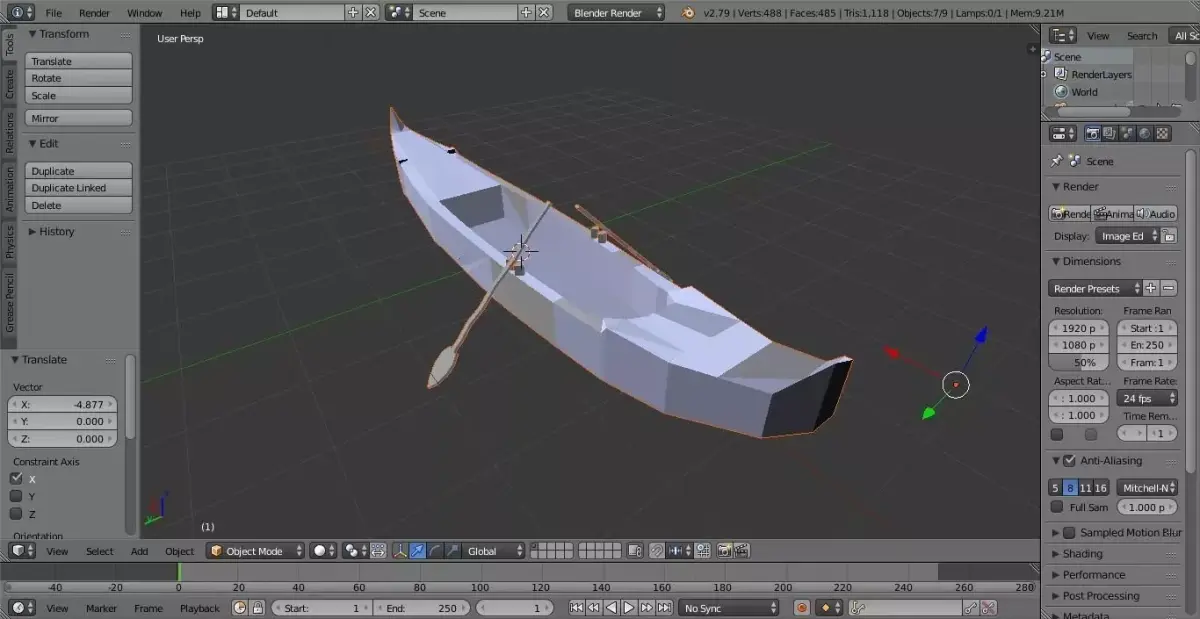The height and width of the screenshot is (619, 1200).
Task: Toggle automatic keyframe record button
Action: (x=802, y=608)
